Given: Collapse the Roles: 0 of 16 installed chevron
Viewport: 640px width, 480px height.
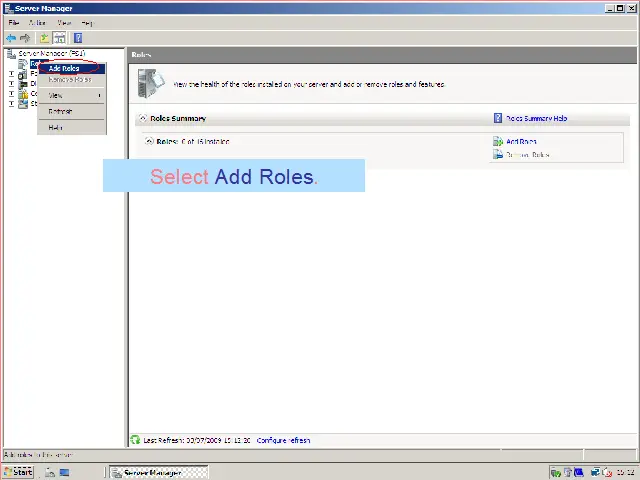Looking at the screenshot, I should tap(149, 141).
